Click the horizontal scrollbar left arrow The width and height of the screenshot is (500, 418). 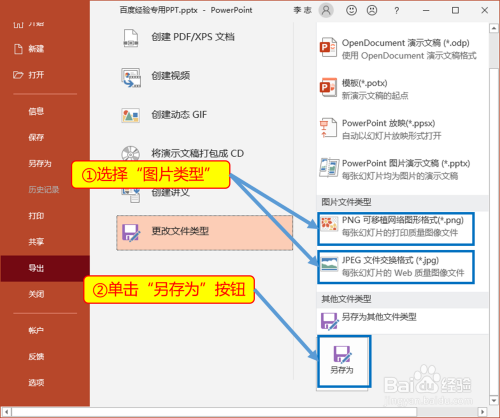[7, 412]
